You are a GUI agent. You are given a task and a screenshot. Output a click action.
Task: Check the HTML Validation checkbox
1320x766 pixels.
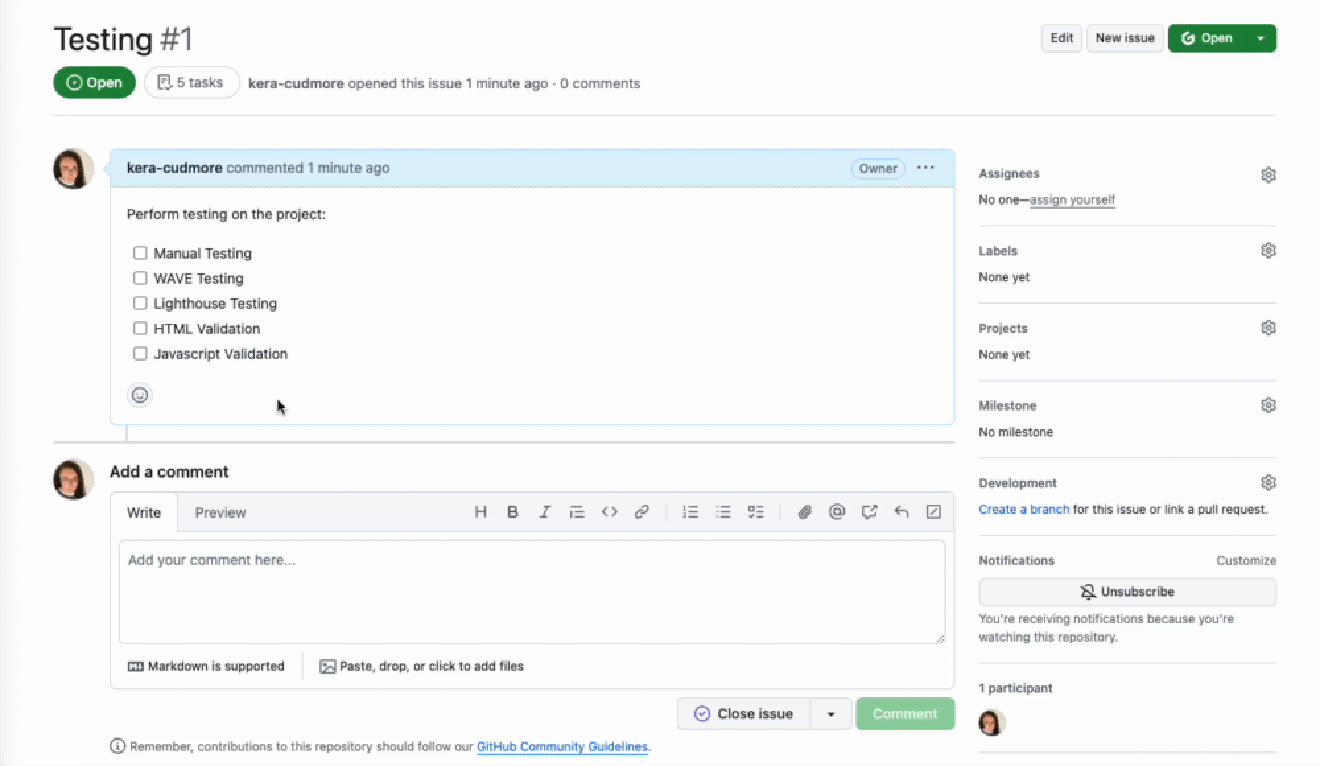tap(140, 328)
